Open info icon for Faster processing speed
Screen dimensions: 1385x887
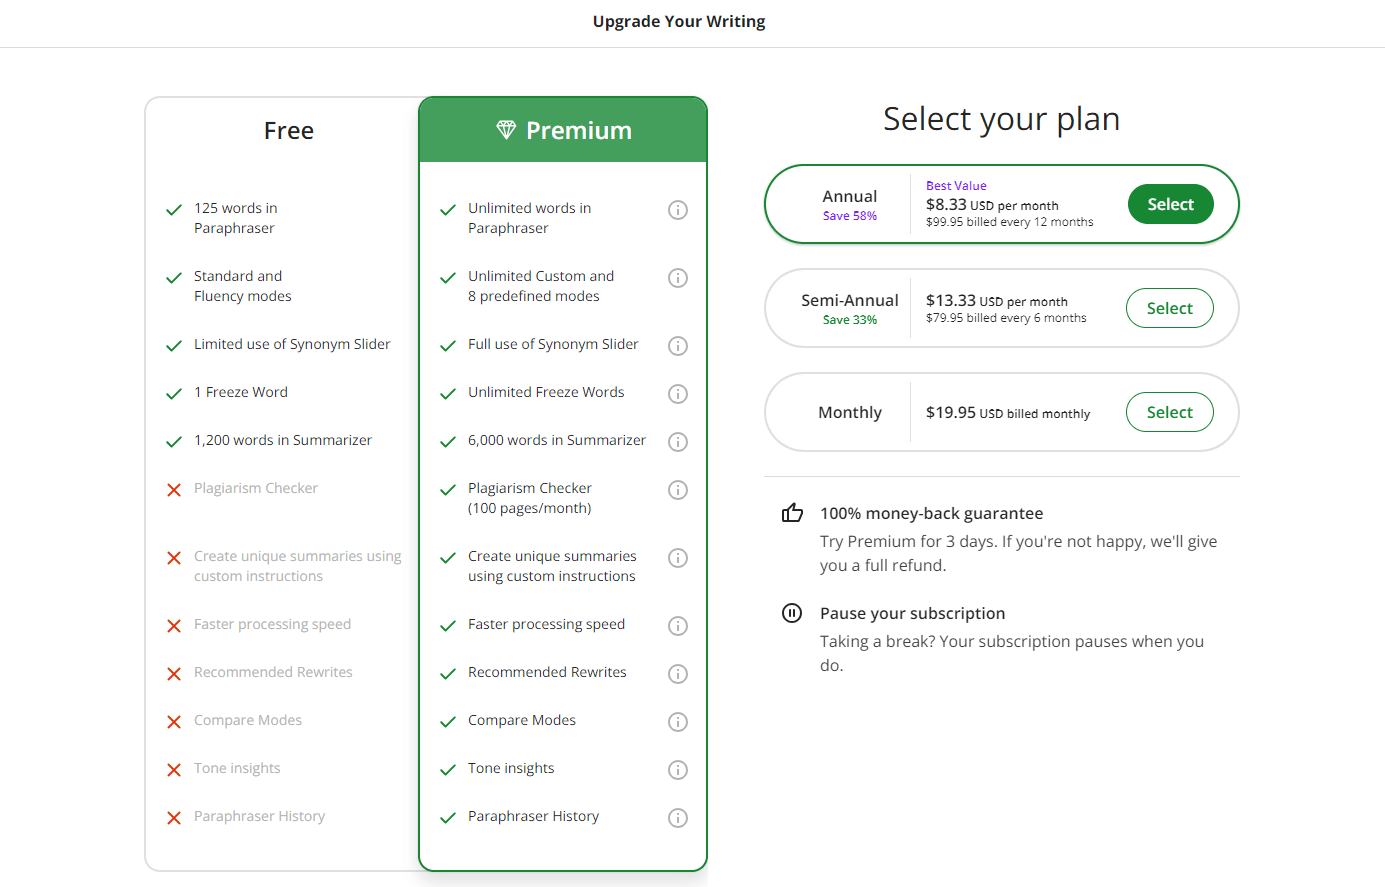678,626
